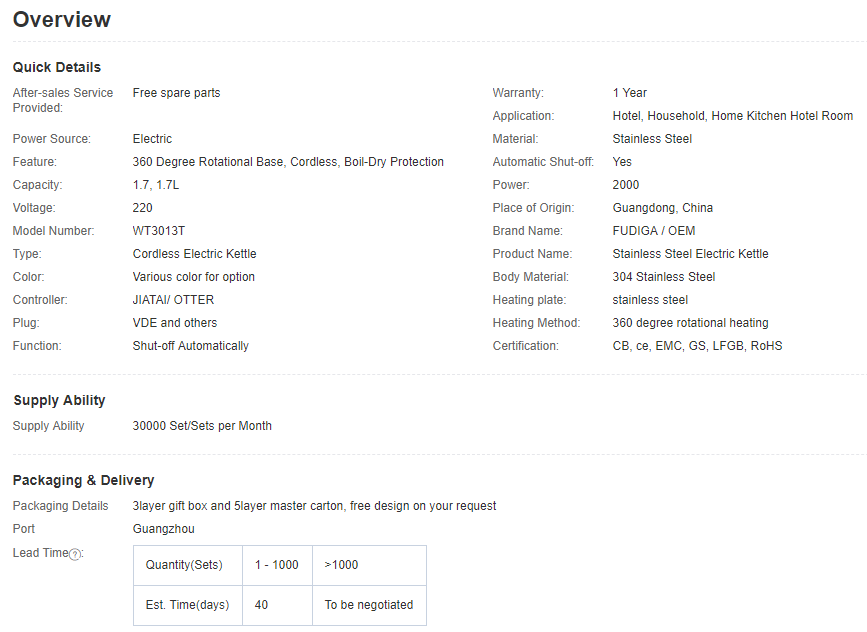Viewport: 867px width, 632px height.
Task: Click the Guangdong, China origin value
Action: coord(662,208)
